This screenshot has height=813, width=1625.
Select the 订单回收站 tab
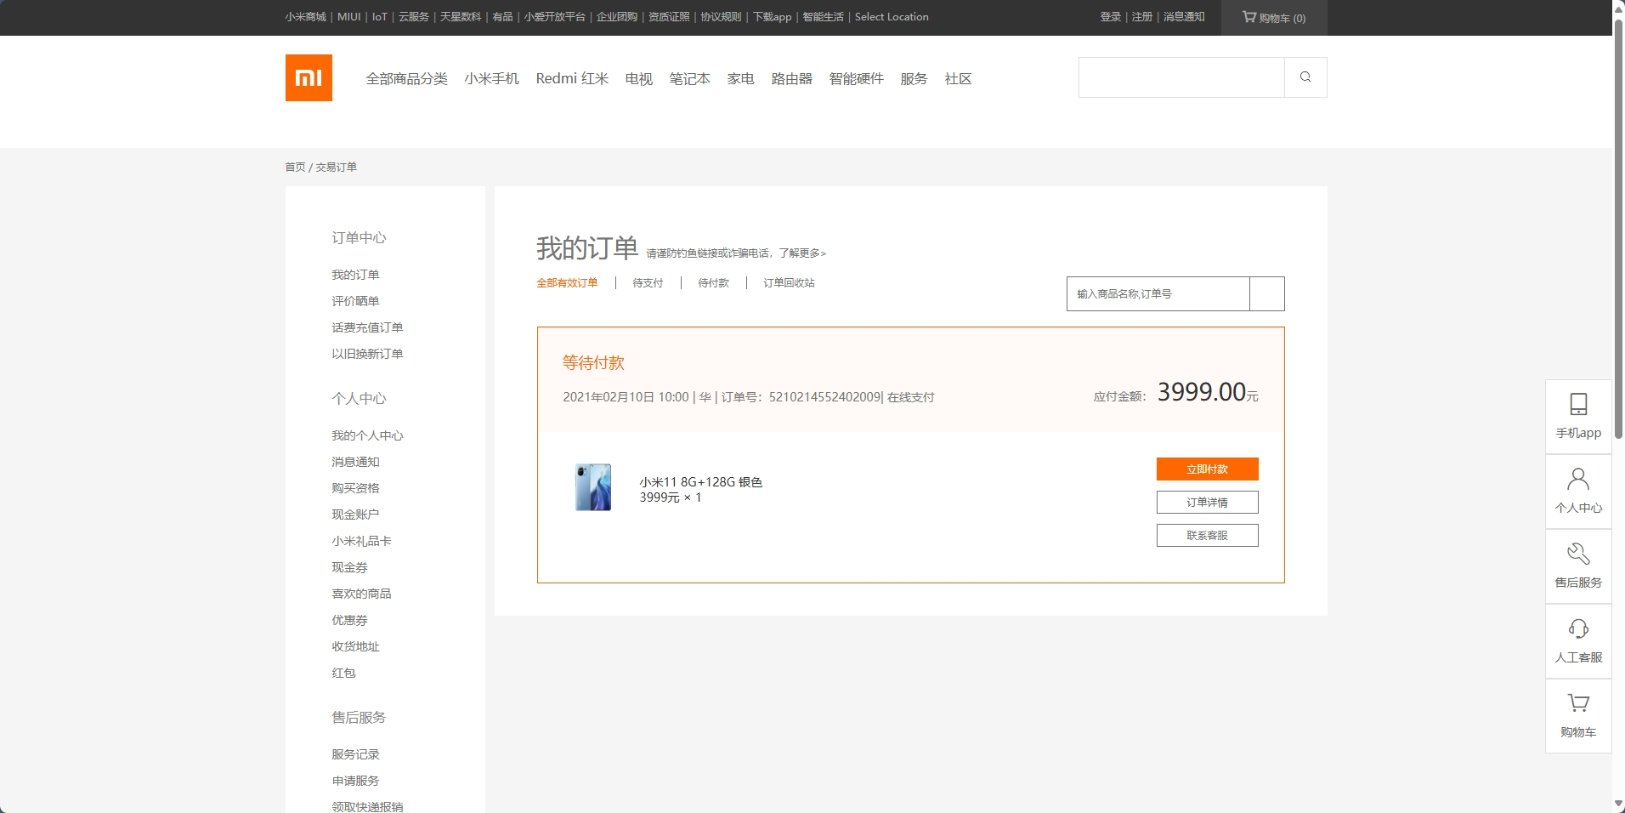click(x=789, y=283)
